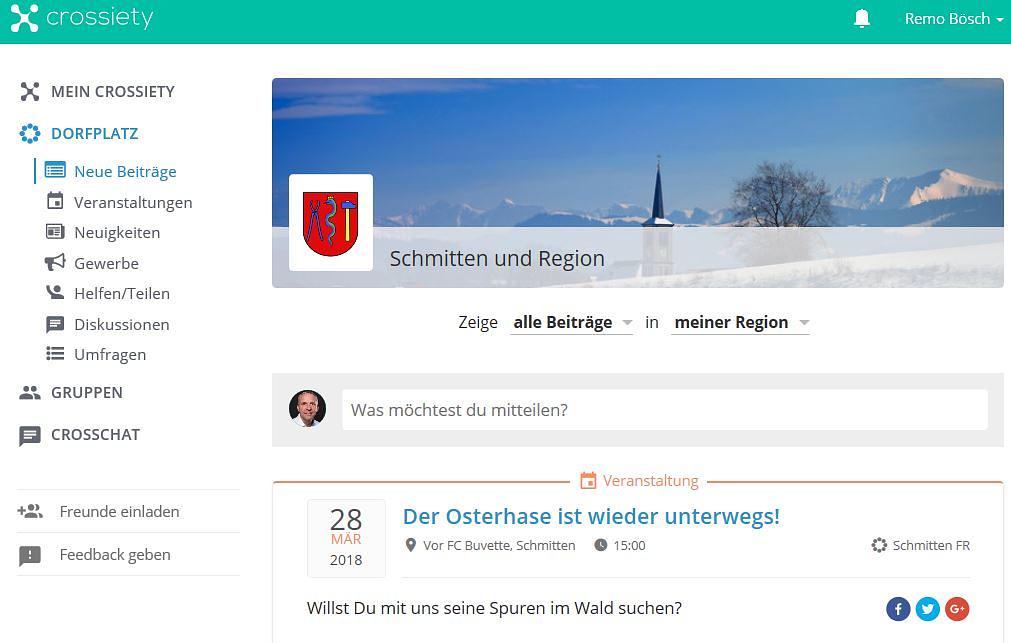Click the Umfragen list icon
This screenshot has height=643, width=1011.
pyautogui.click(x=55, y=354)
